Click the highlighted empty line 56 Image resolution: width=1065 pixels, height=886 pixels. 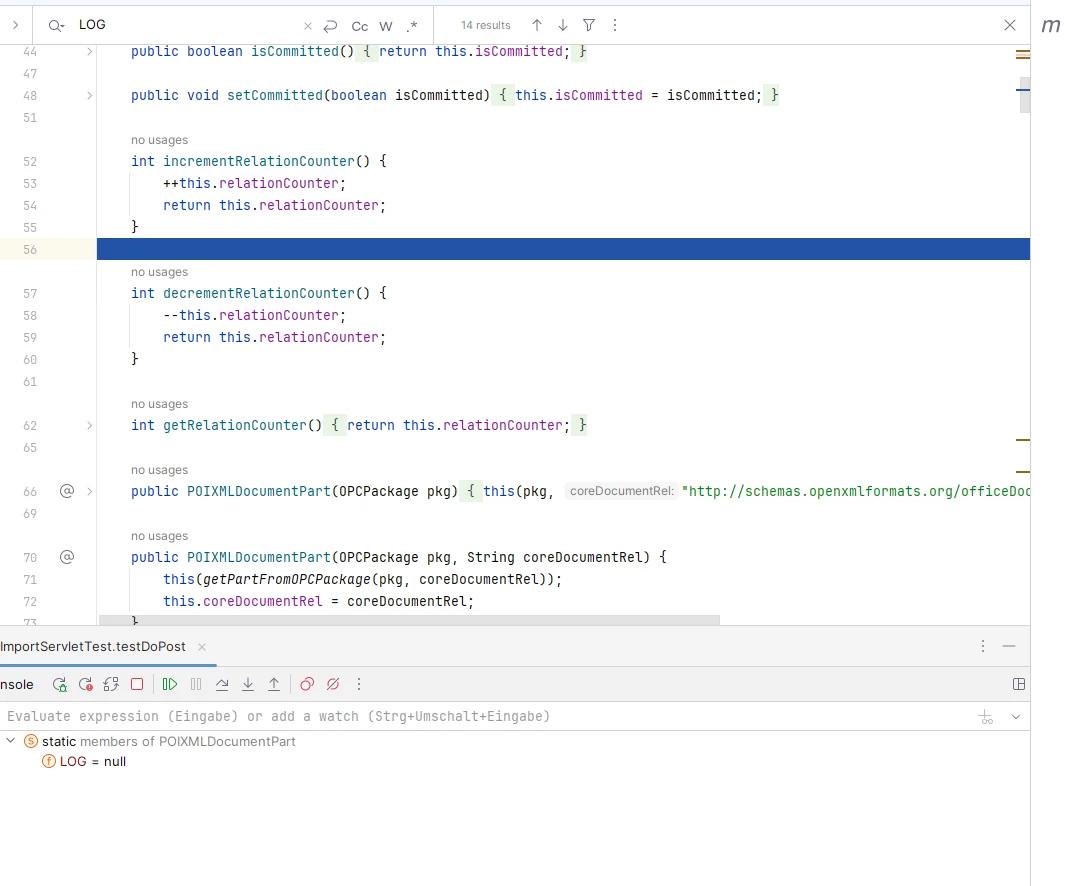[x=563, y=249]
